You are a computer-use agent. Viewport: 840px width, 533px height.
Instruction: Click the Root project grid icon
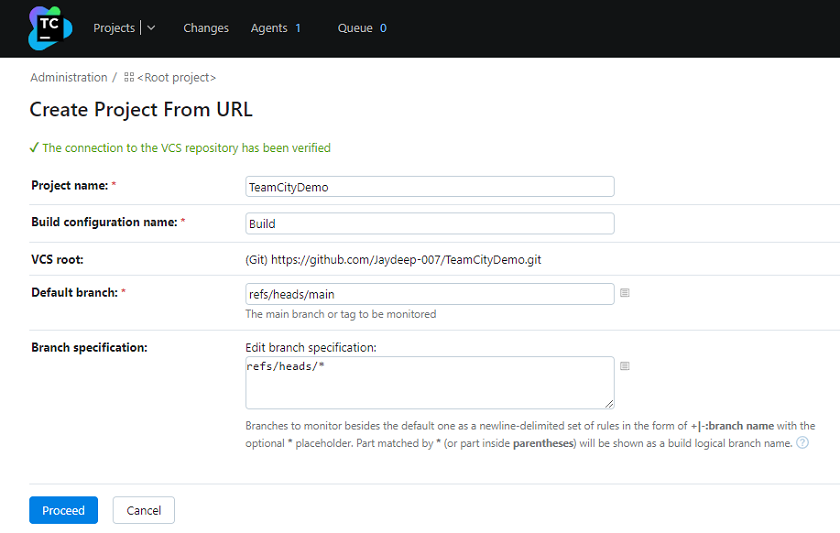129,78
